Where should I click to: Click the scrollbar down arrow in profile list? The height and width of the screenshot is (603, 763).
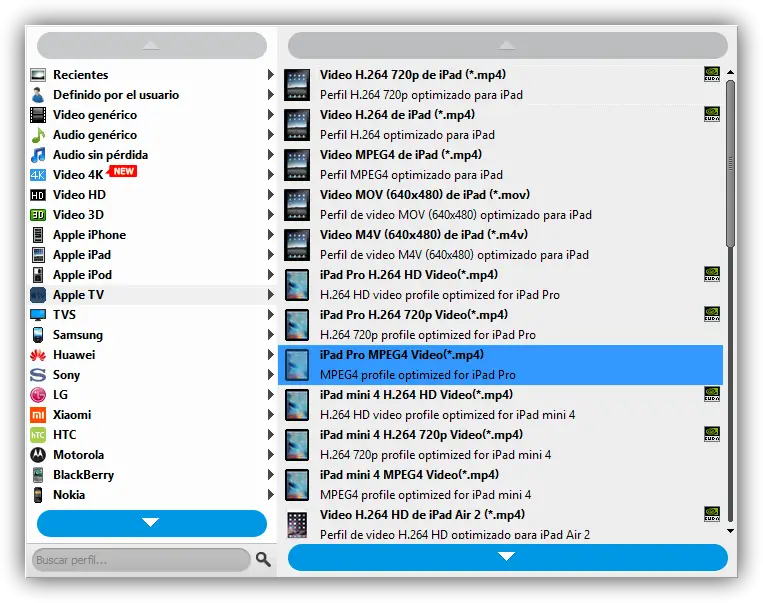coord(730,531)
